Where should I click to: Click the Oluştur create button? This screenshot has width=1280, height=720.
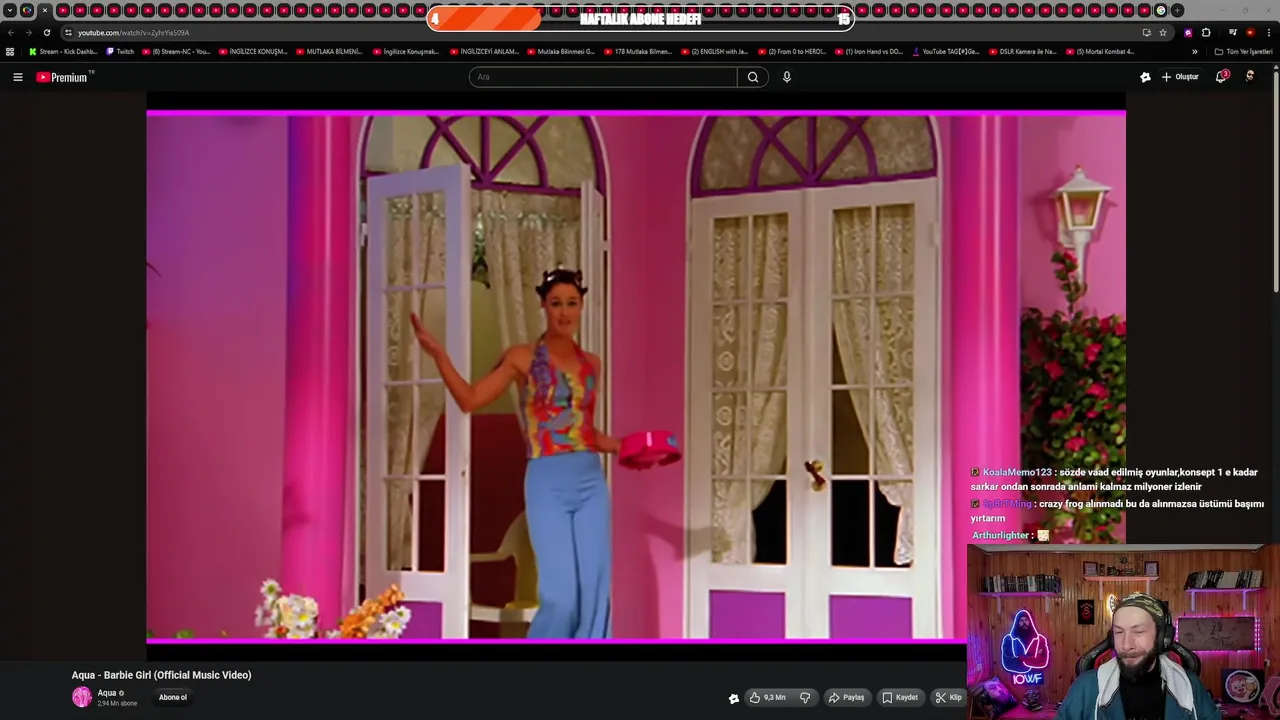pyautogui.click(x=1180, y=77)
